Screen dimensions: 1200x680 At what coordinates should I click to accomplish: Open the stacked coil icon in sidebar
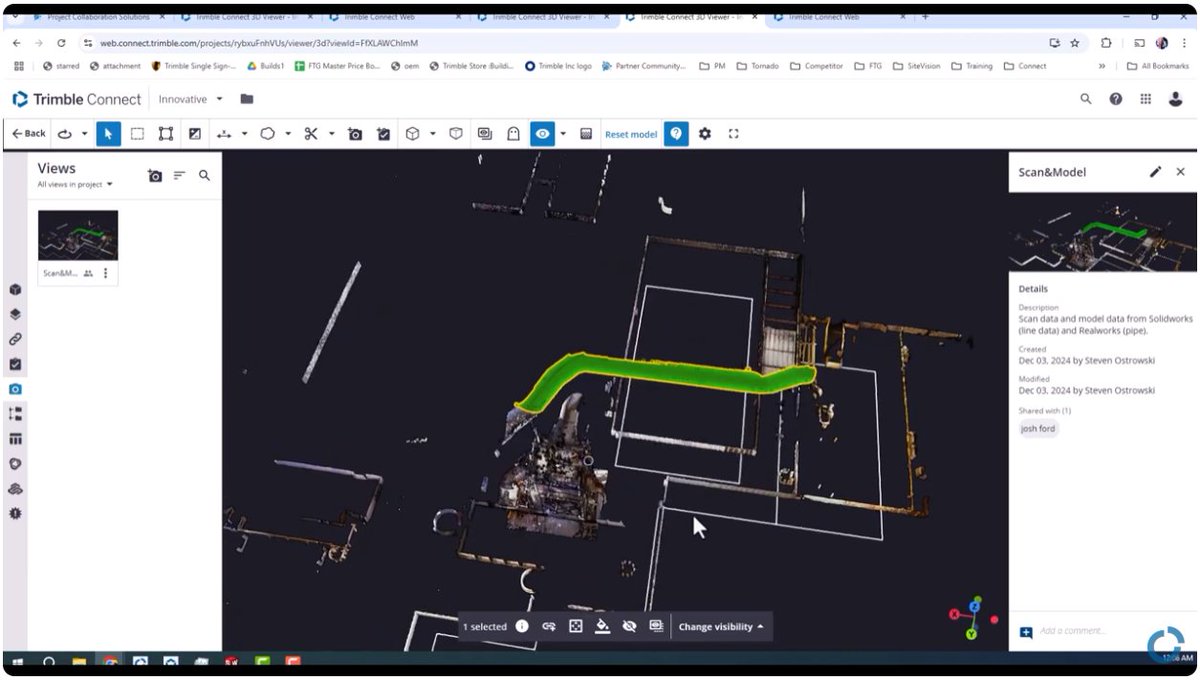[15, 489]
